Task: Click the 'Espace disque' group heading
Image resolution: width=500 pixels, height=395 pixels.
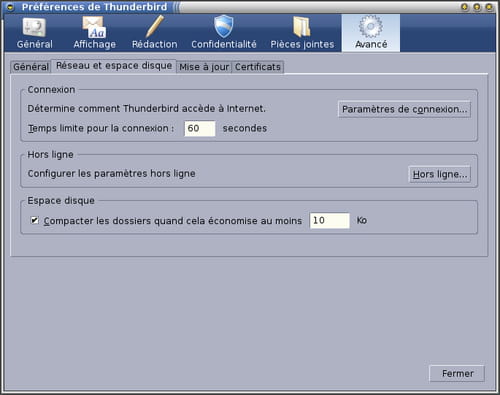Action: tap(61, 201)
